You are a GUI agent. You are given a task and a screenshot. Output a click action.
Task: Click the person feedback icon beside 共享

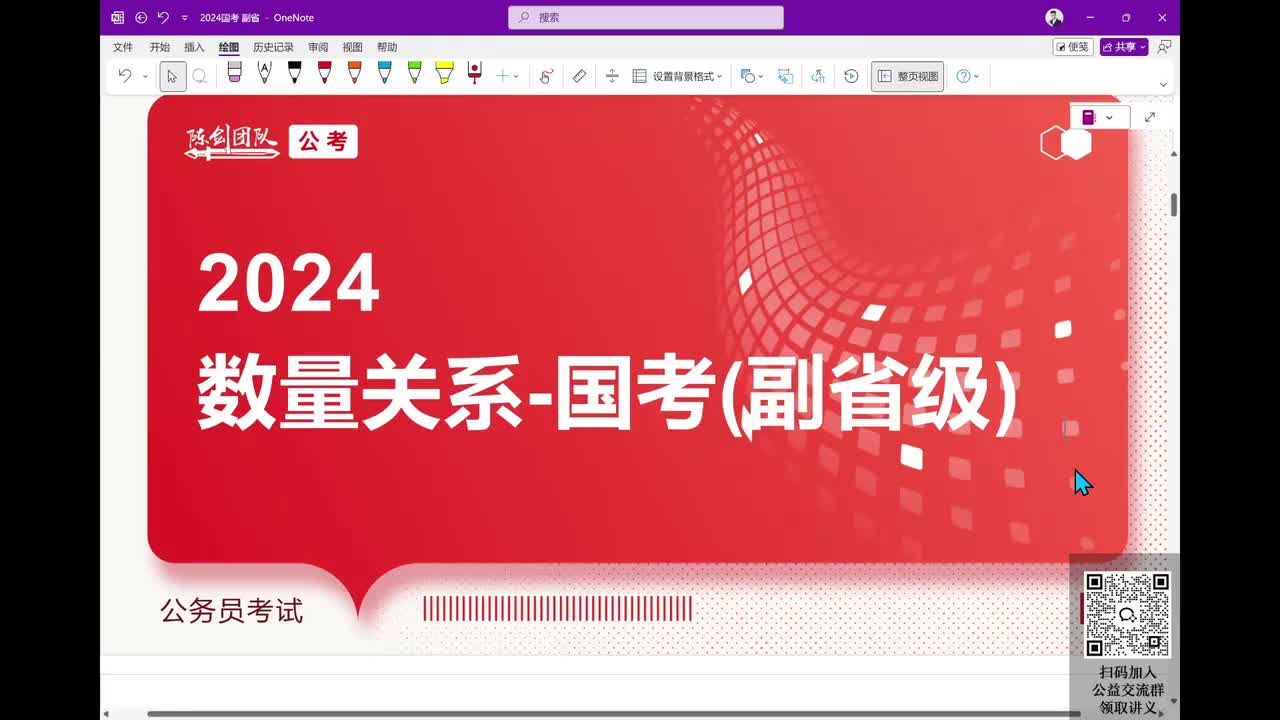pos(1163,47)
